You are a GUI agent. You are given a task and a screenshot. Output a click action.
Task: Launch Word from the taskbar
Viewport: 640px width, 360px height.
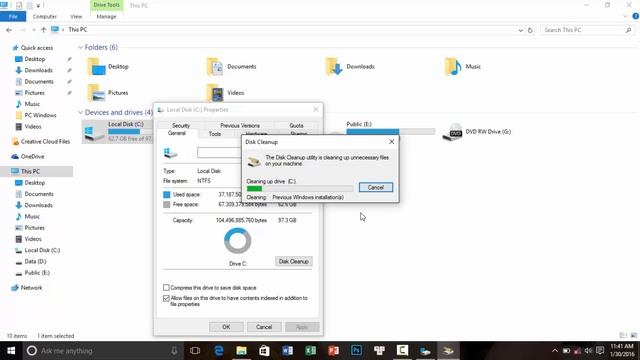click(287, 351)
